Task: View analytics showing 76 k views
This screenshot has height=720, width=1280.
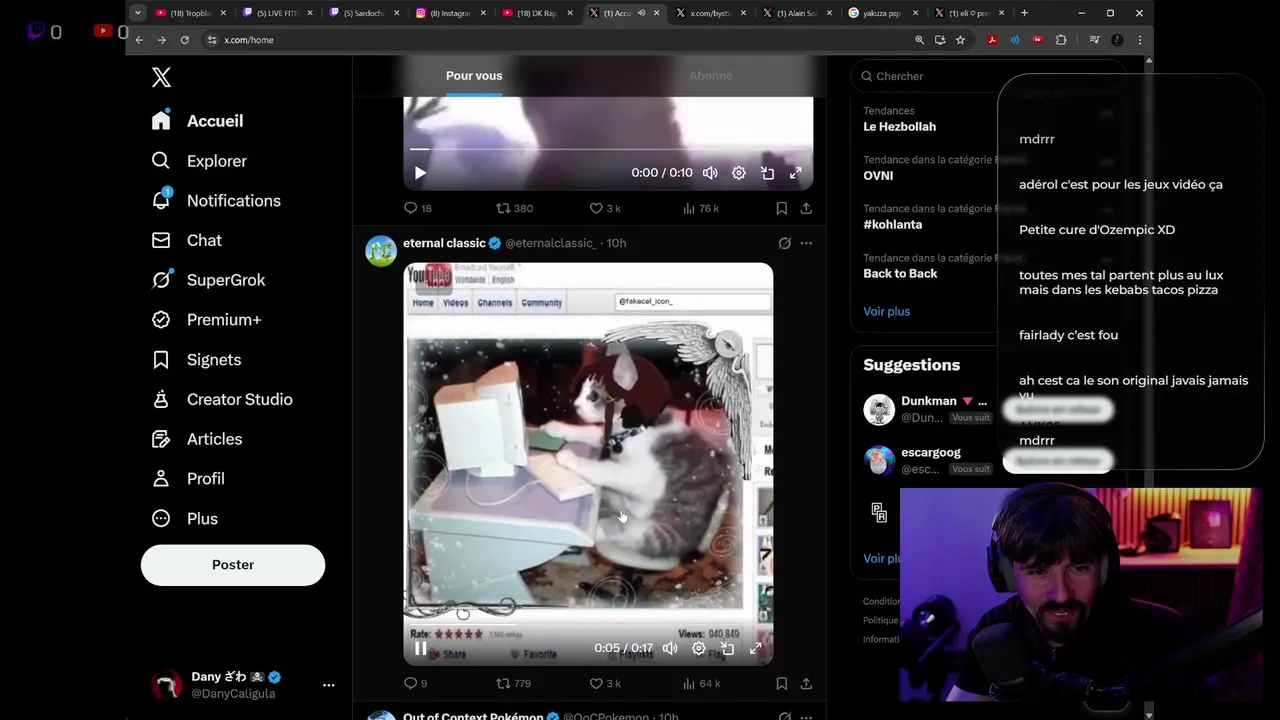Action: (701, 208)
